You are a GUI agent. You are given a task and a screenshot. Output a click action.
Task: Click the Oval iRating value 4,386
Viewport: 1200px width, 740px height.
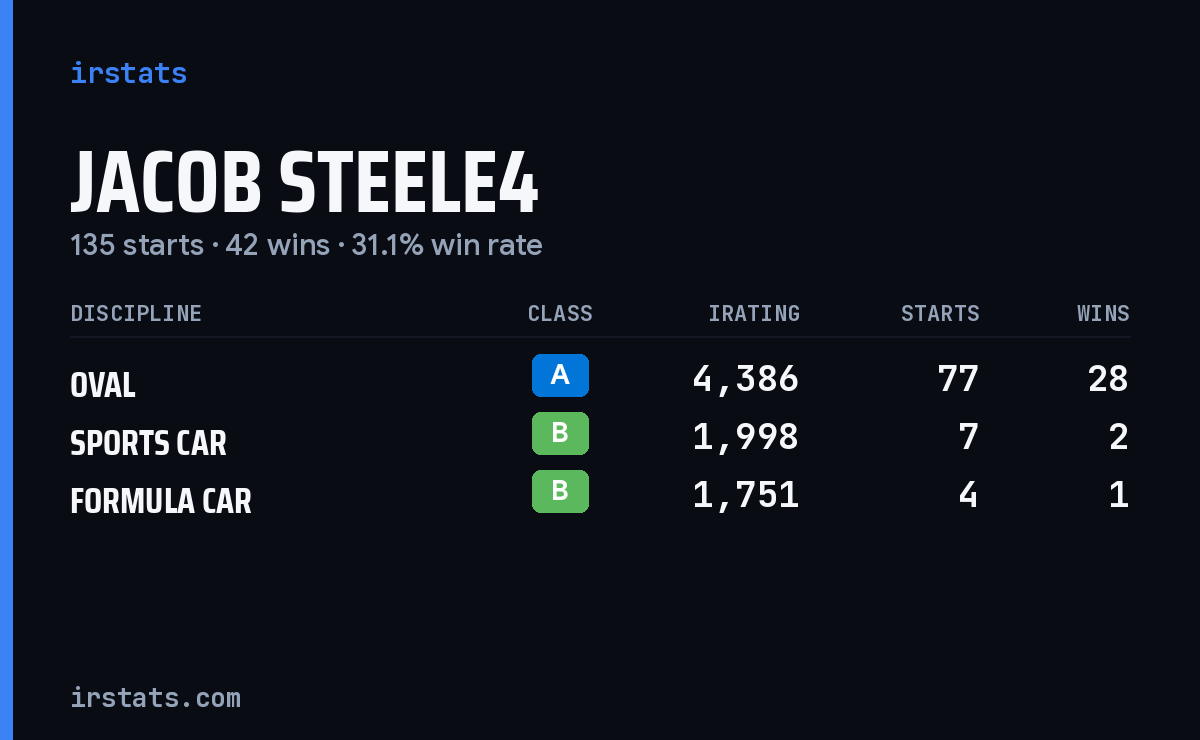(746, 379)
